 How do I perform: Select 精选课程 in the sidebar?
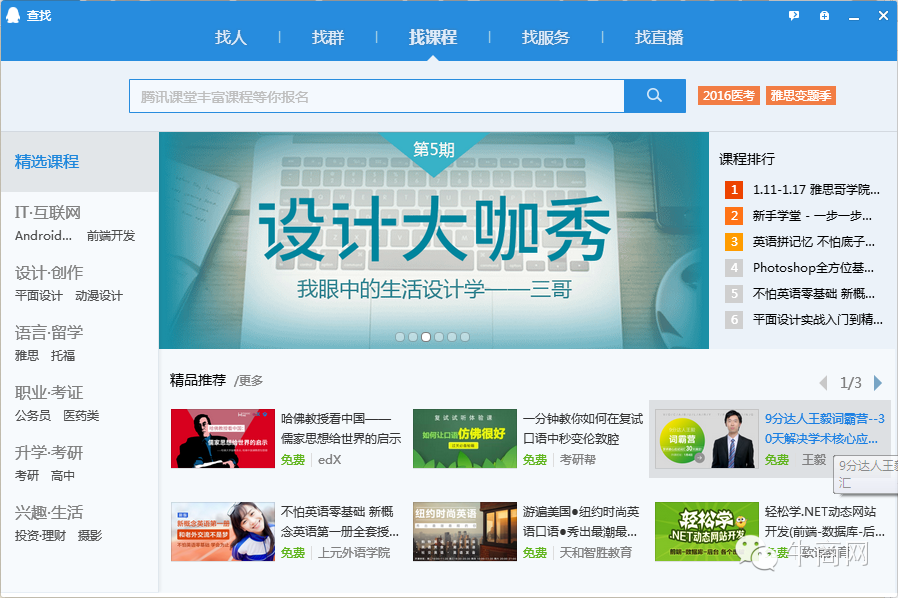click(80, 162)
